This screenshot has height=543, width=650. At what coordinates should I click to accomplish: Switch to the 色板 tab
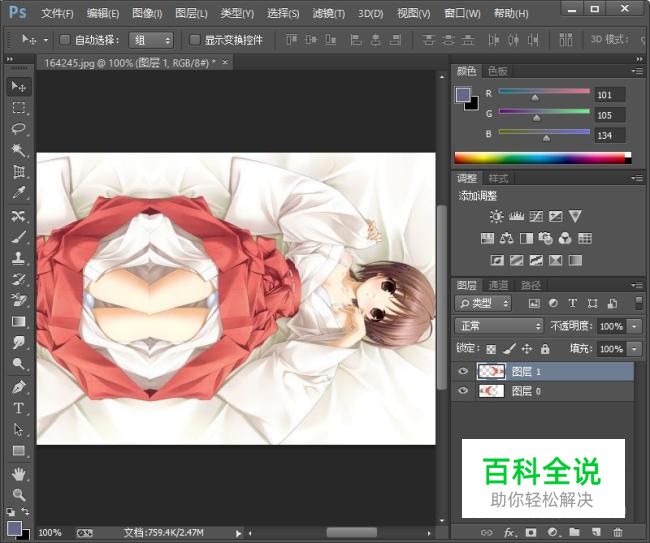click(x=497, y=71)
